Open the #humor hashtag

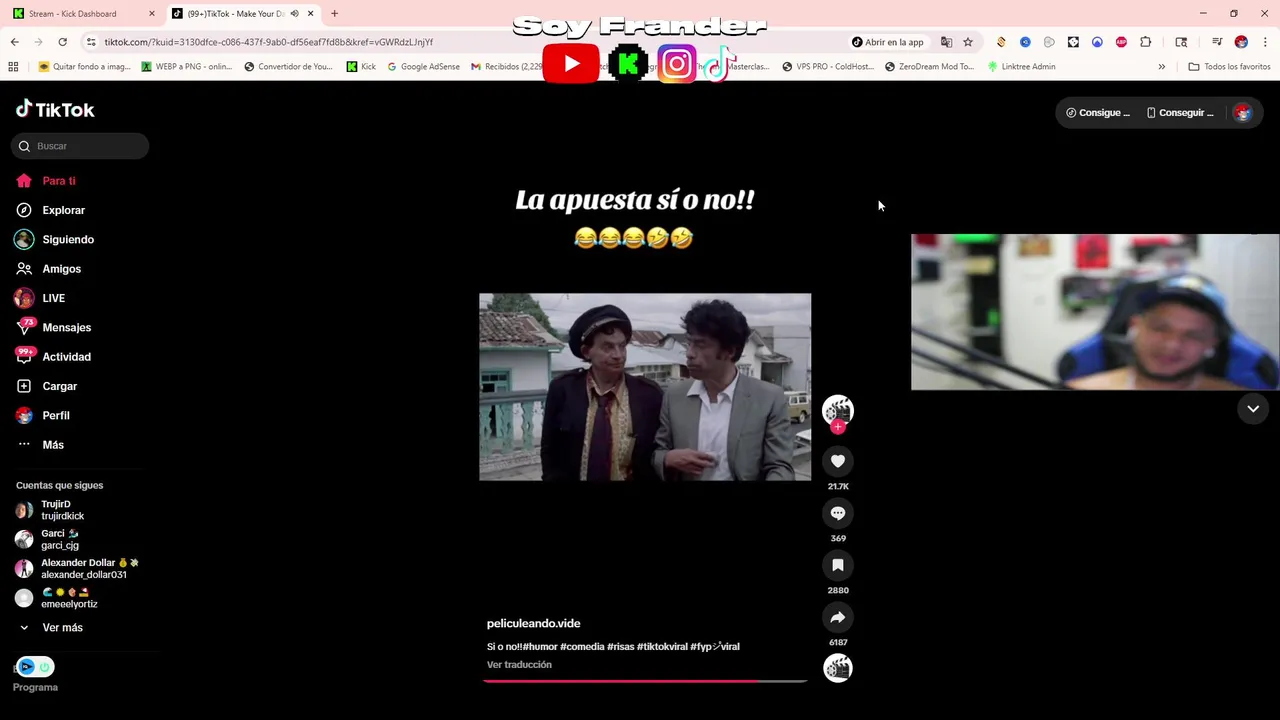(540, 647)
